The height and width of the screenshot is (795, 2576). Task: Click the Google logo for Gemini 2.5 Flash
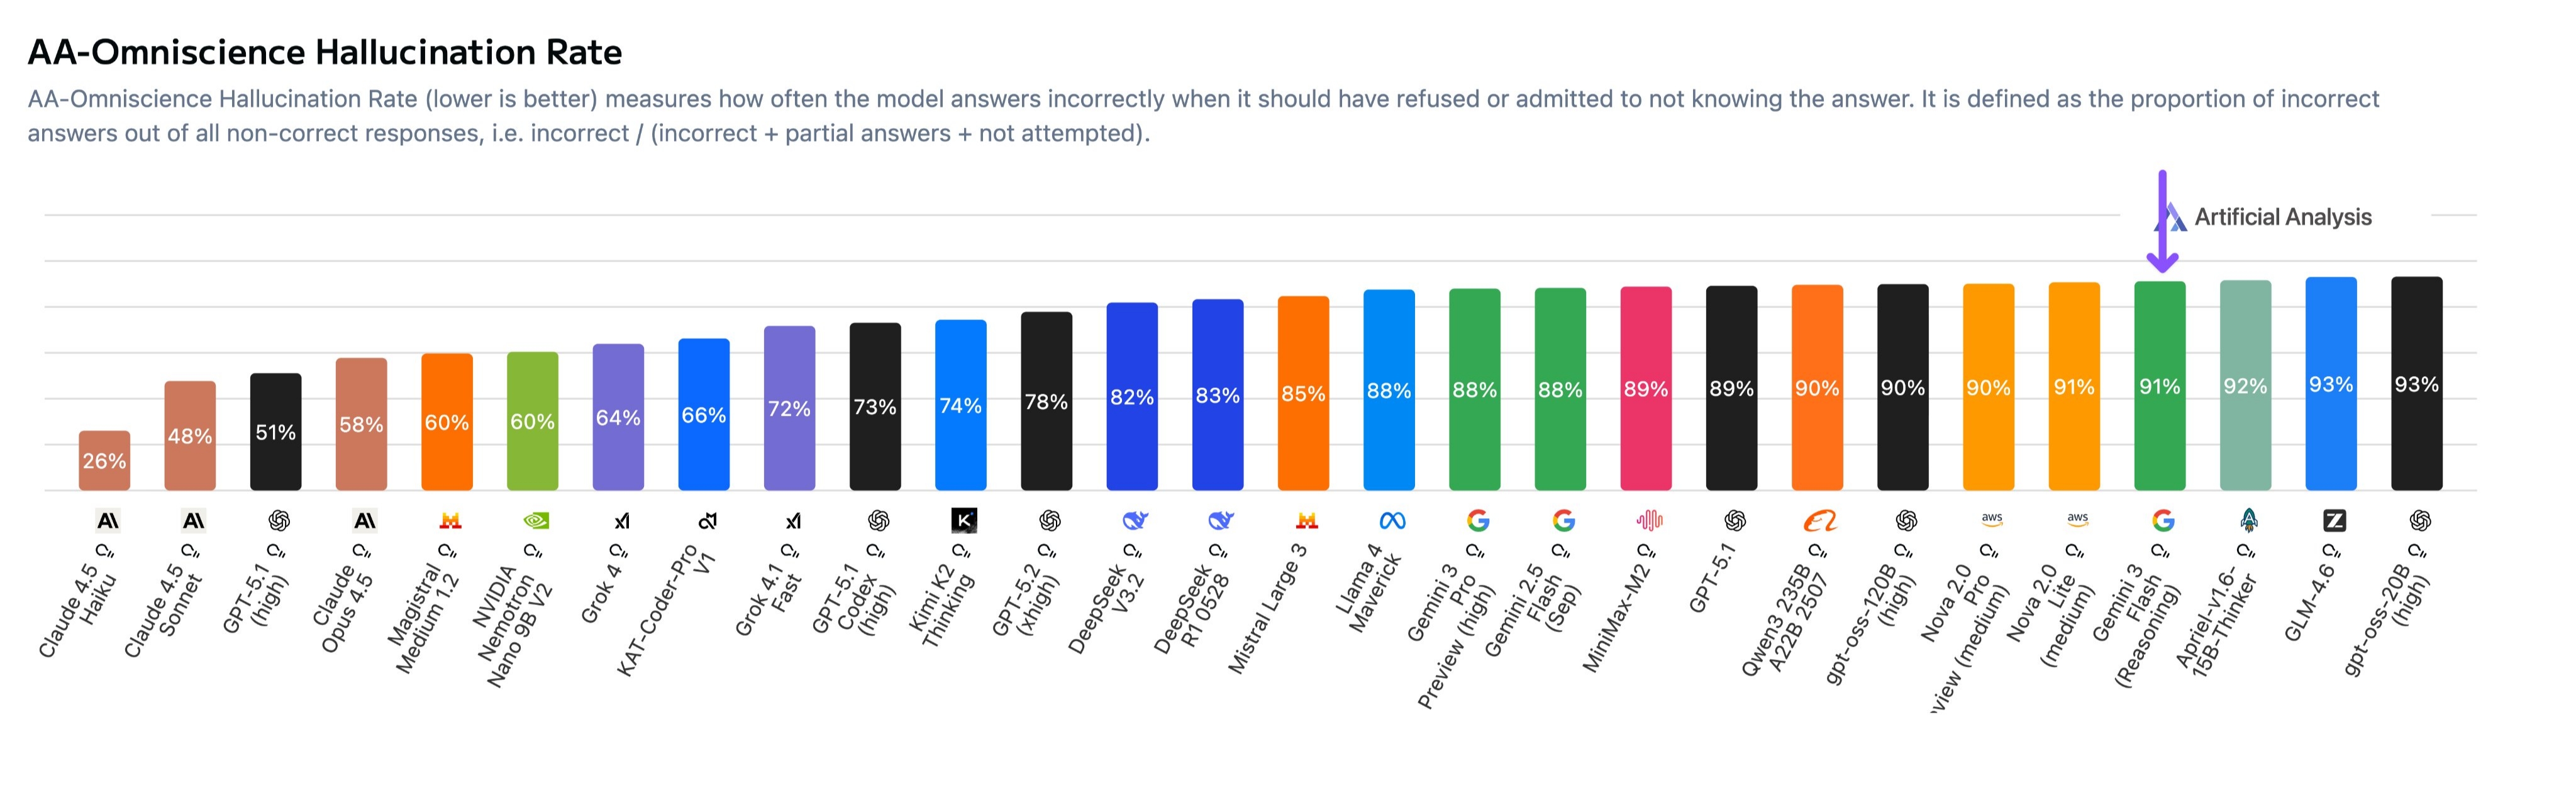point(1563,520)
